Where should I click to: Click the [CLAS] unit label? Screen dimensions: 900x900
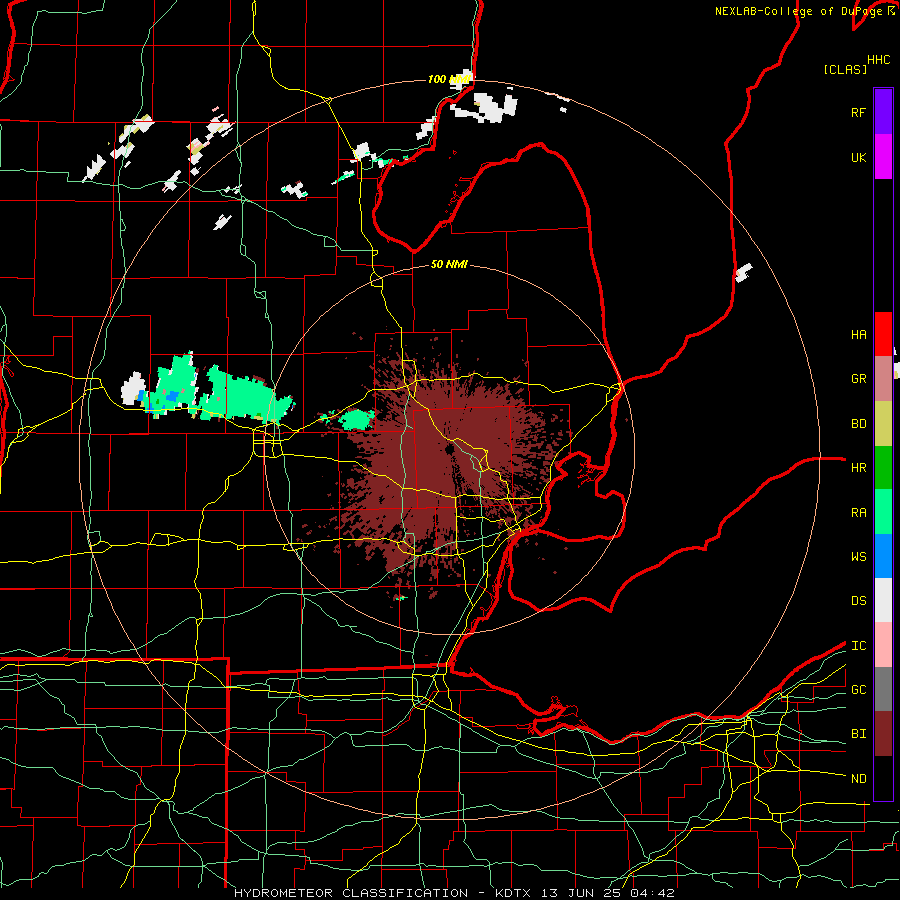click(x=845, y=70)
